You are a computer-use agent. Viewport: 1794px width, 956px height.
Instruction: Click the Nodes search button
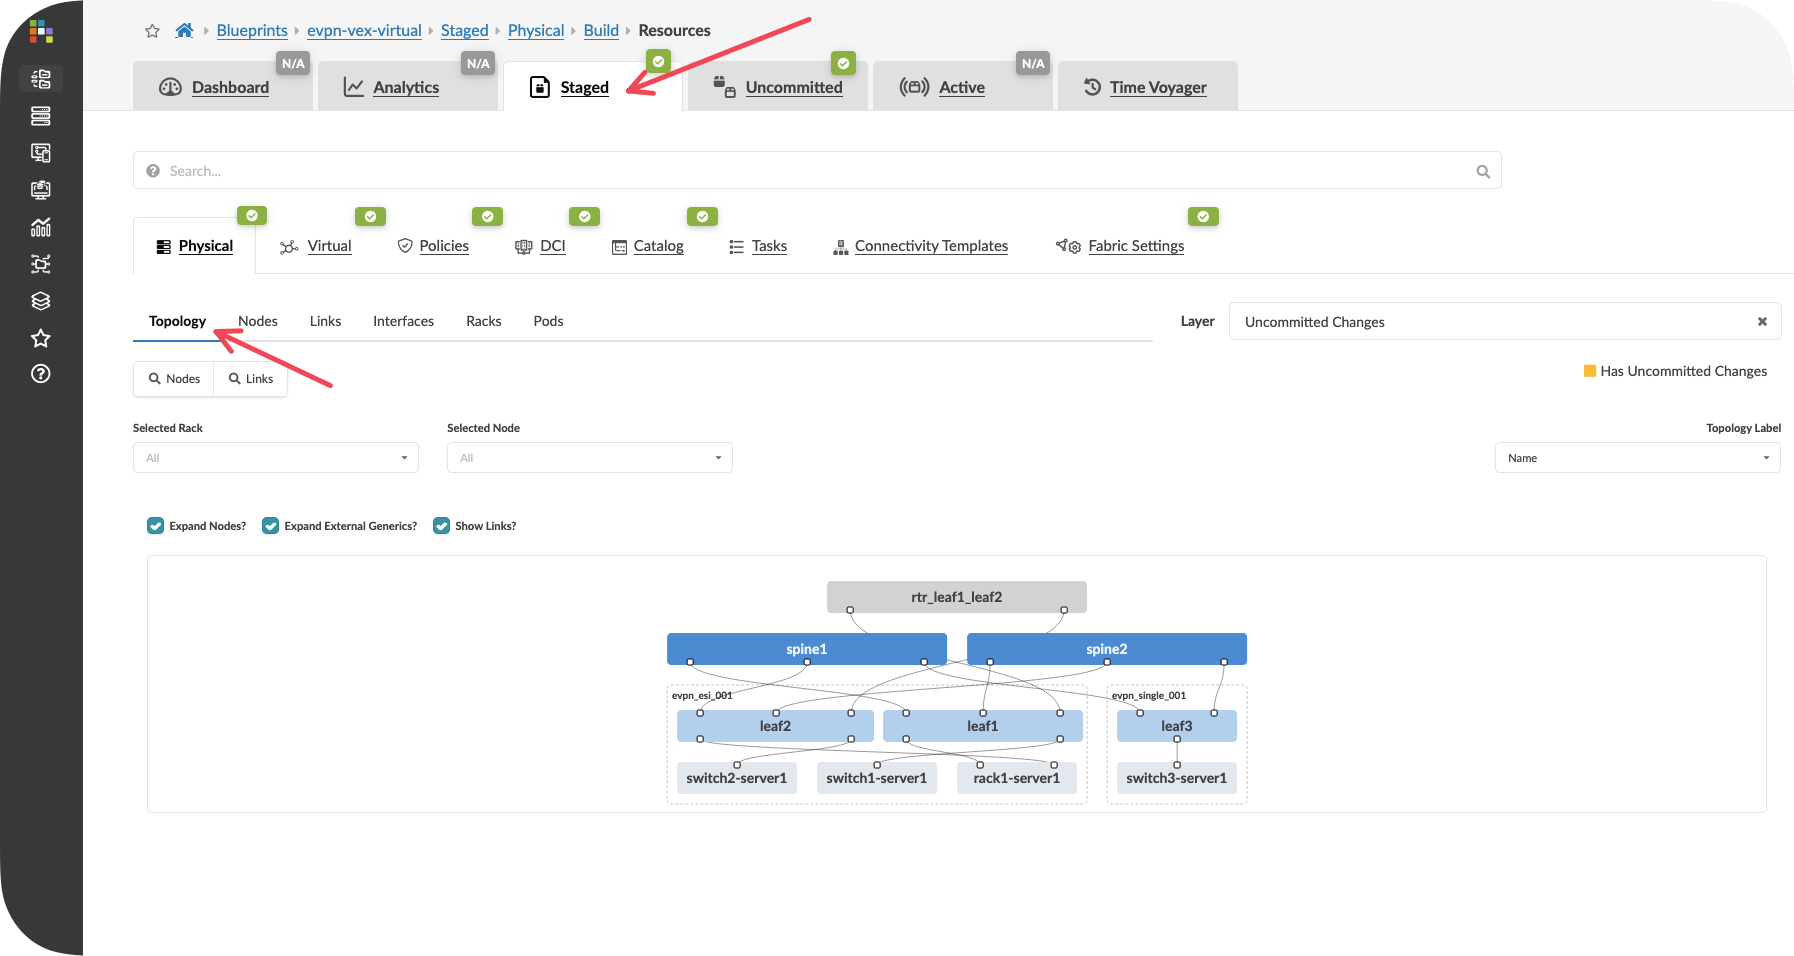point(174,379)
